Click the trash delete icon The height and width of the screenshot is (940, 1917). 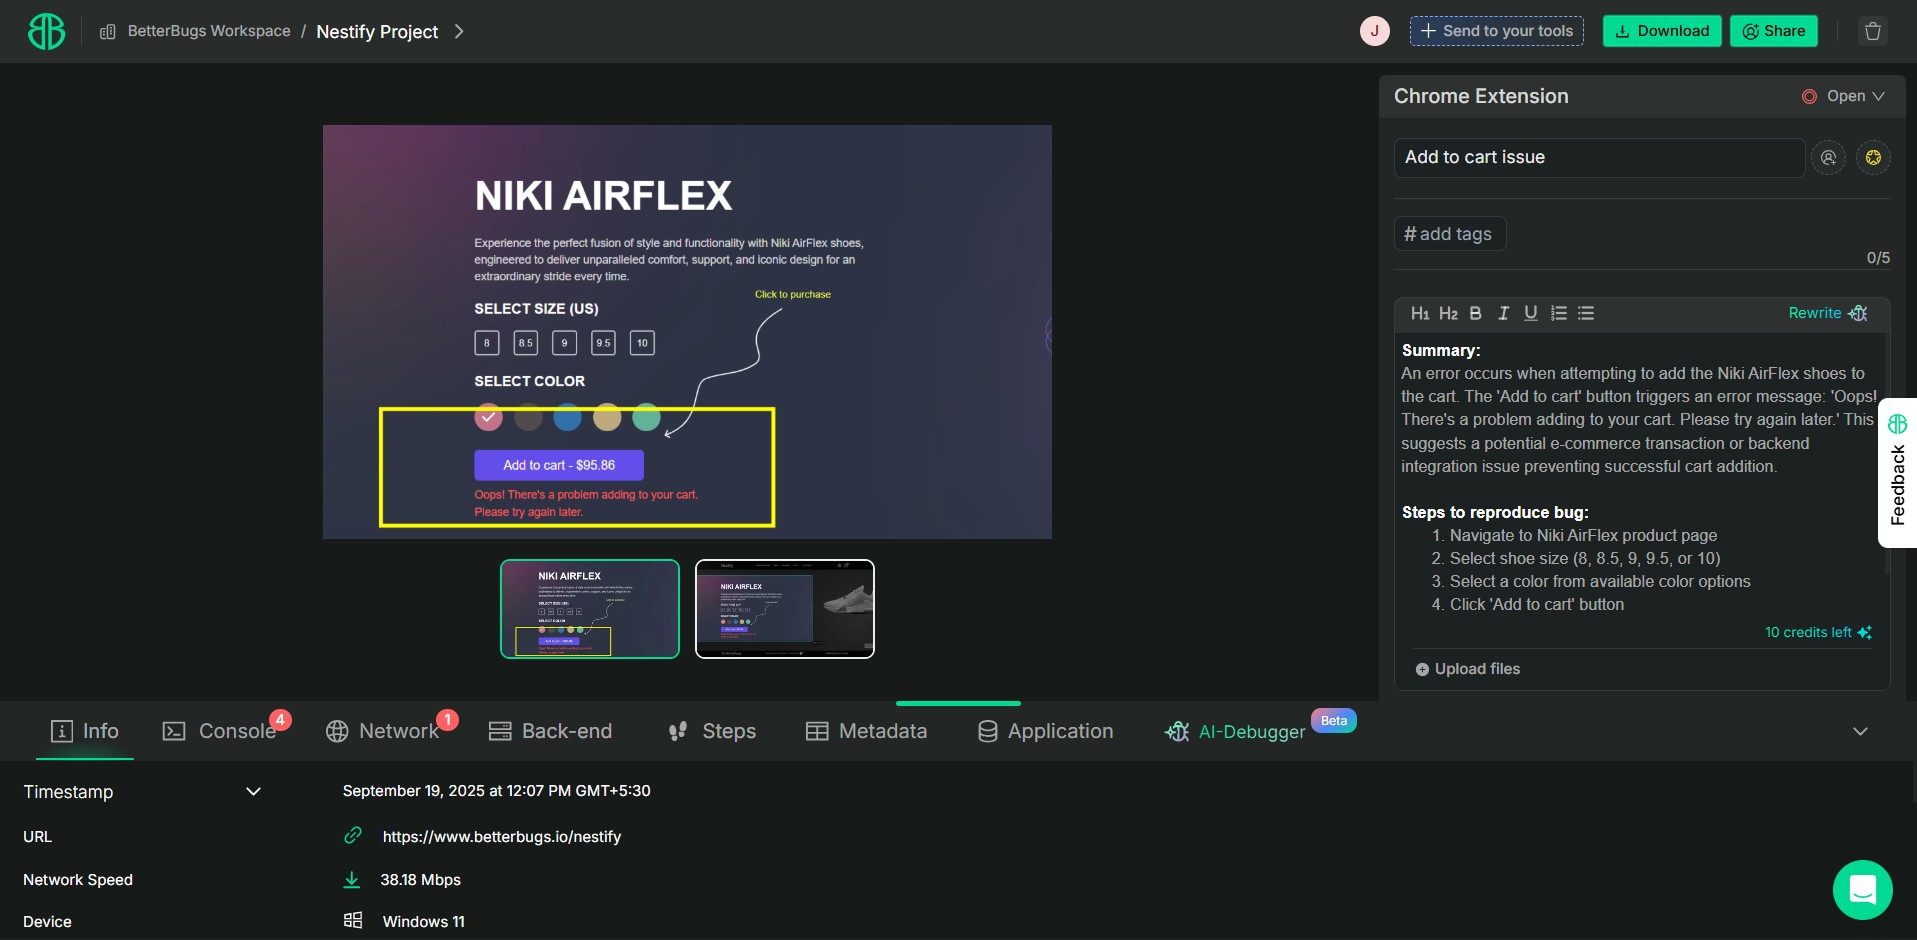click(x=1873, y=31)
